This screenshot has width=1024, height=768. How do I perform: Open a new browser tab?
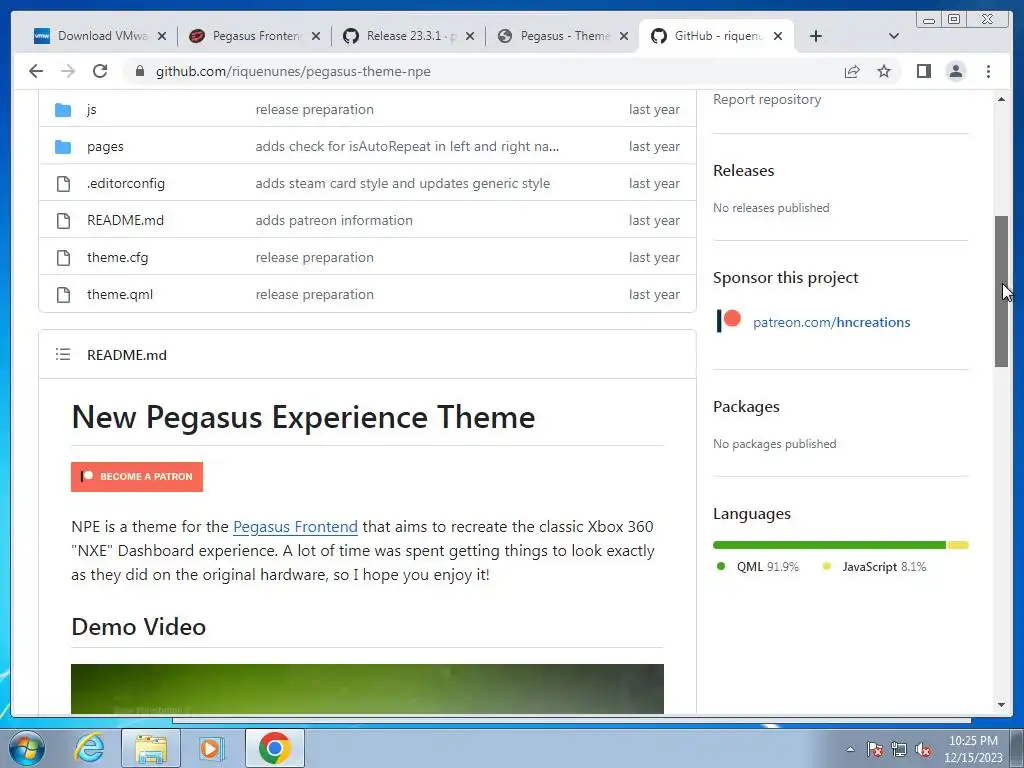coord(816,36)
